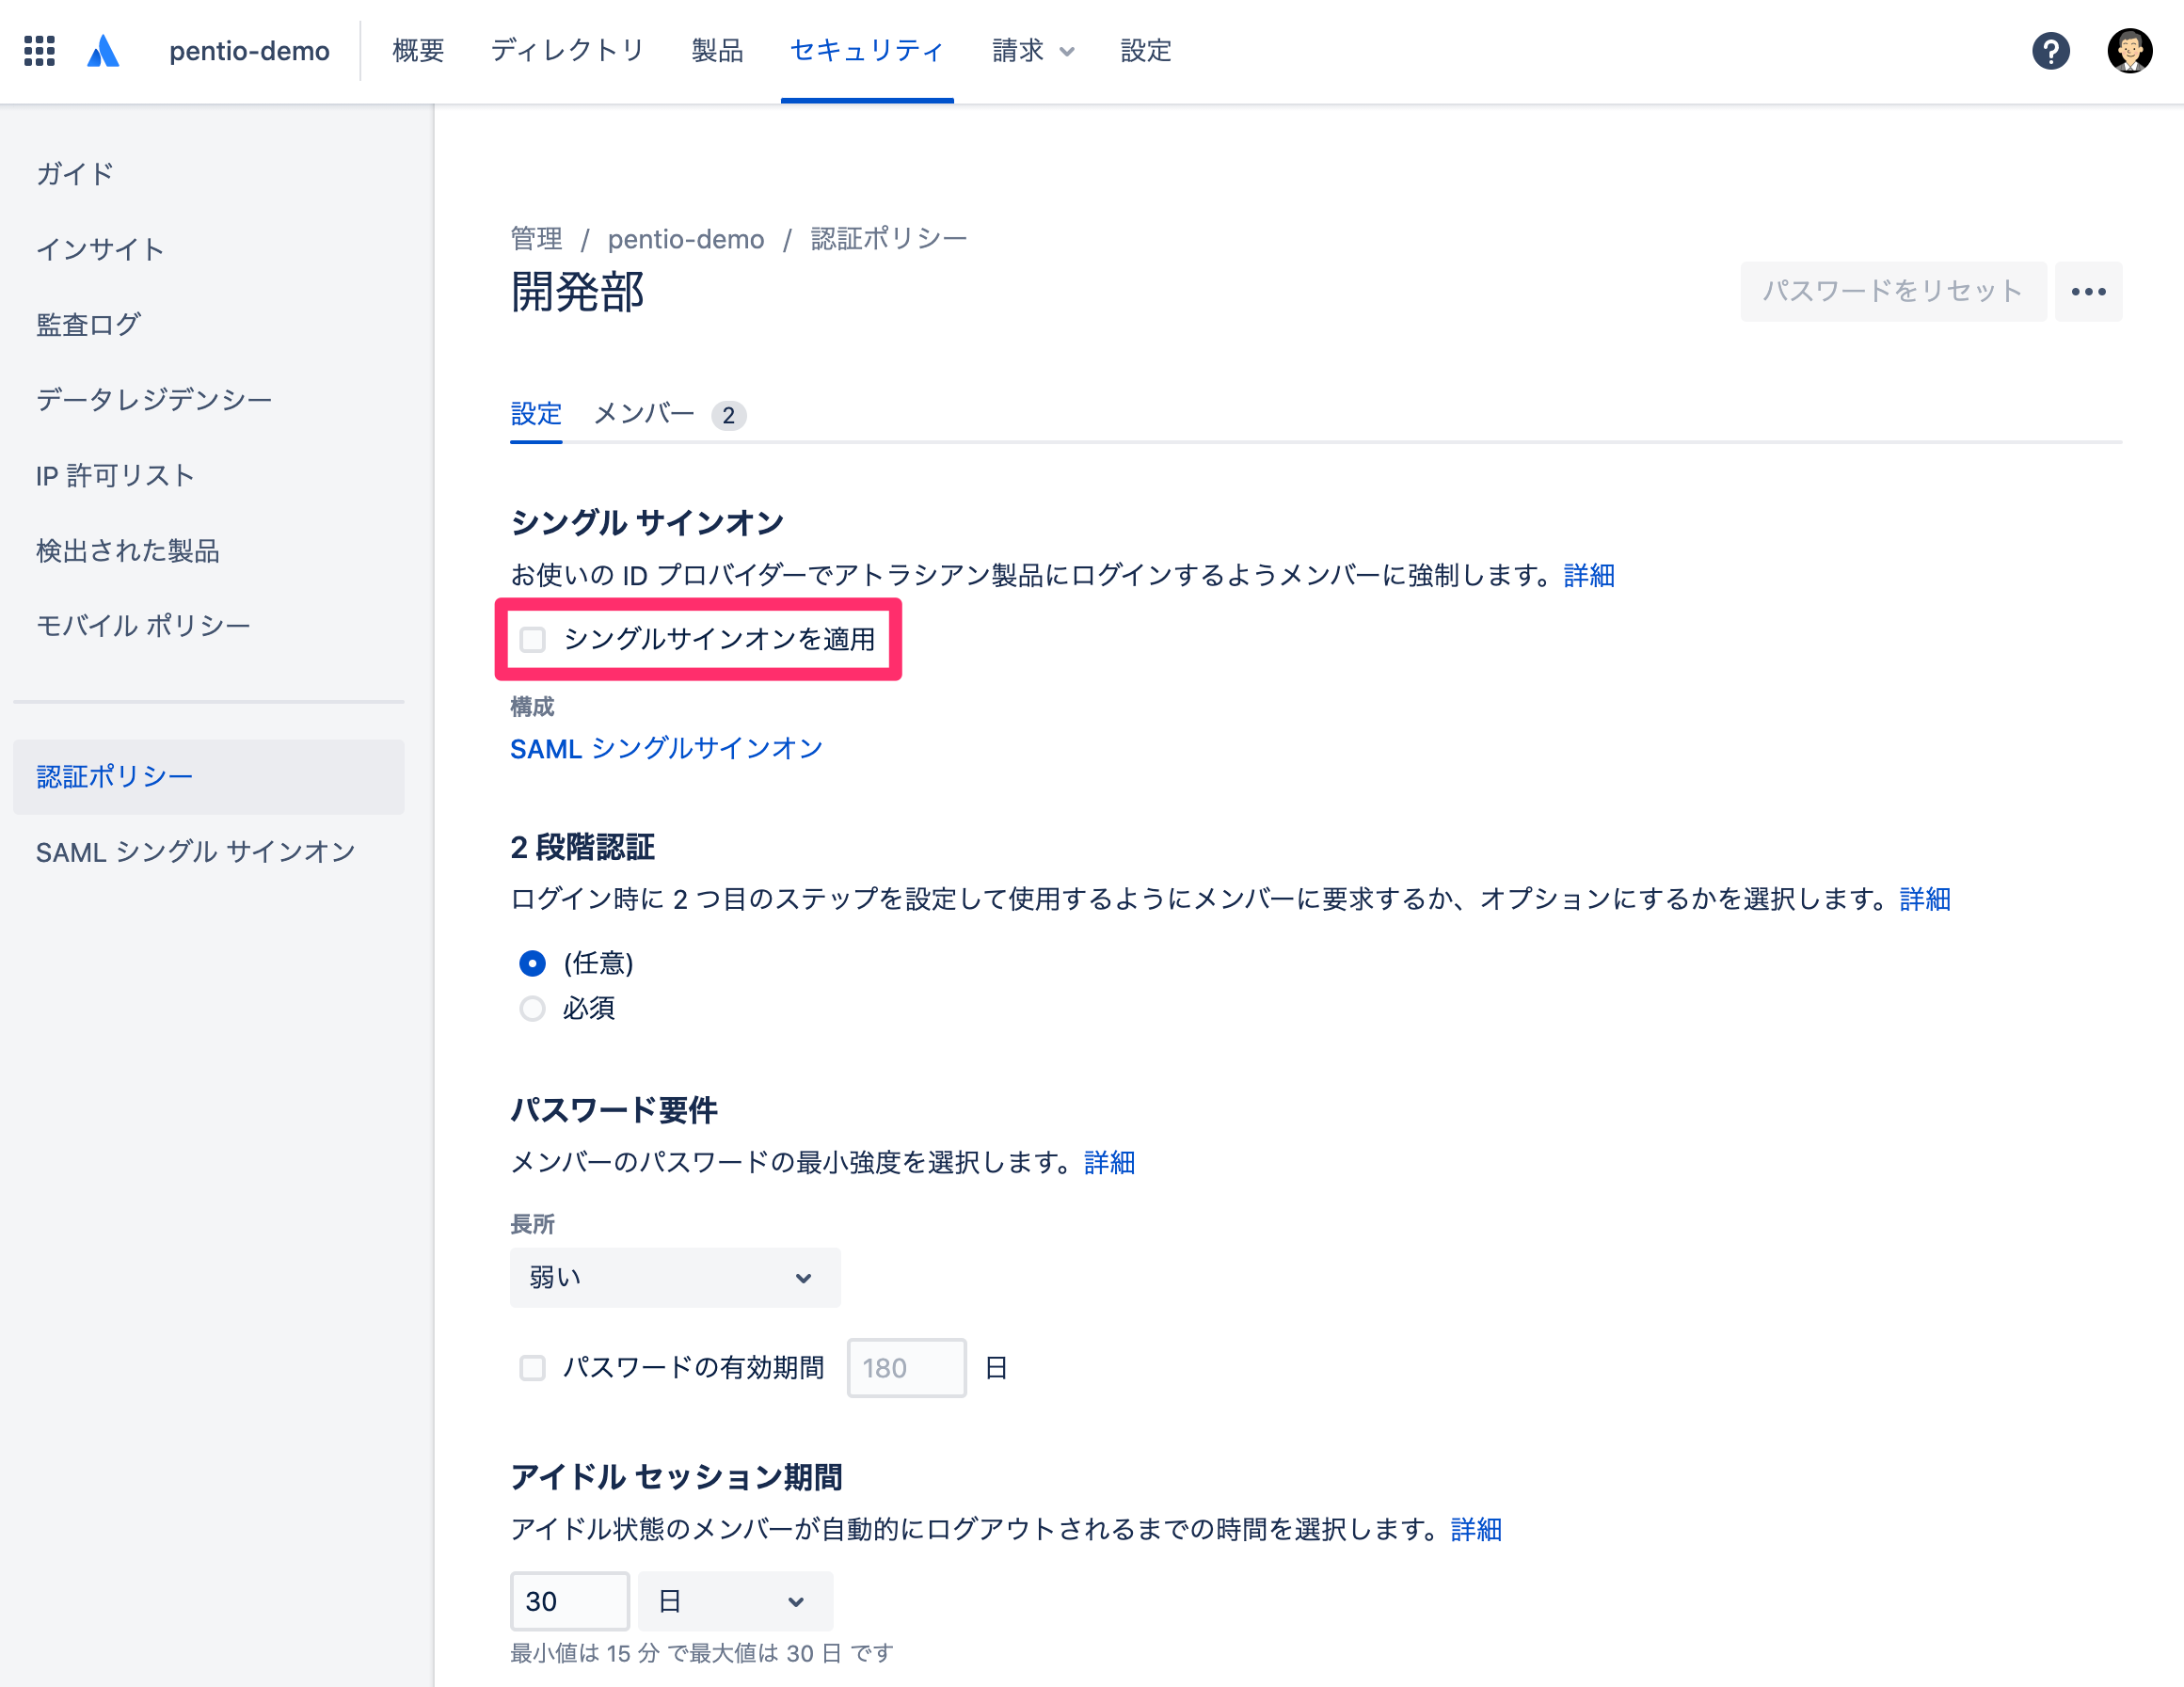Click pentio-demo in the breadcrumb
2184x1687 pixels.
click(x=686, y=239)
